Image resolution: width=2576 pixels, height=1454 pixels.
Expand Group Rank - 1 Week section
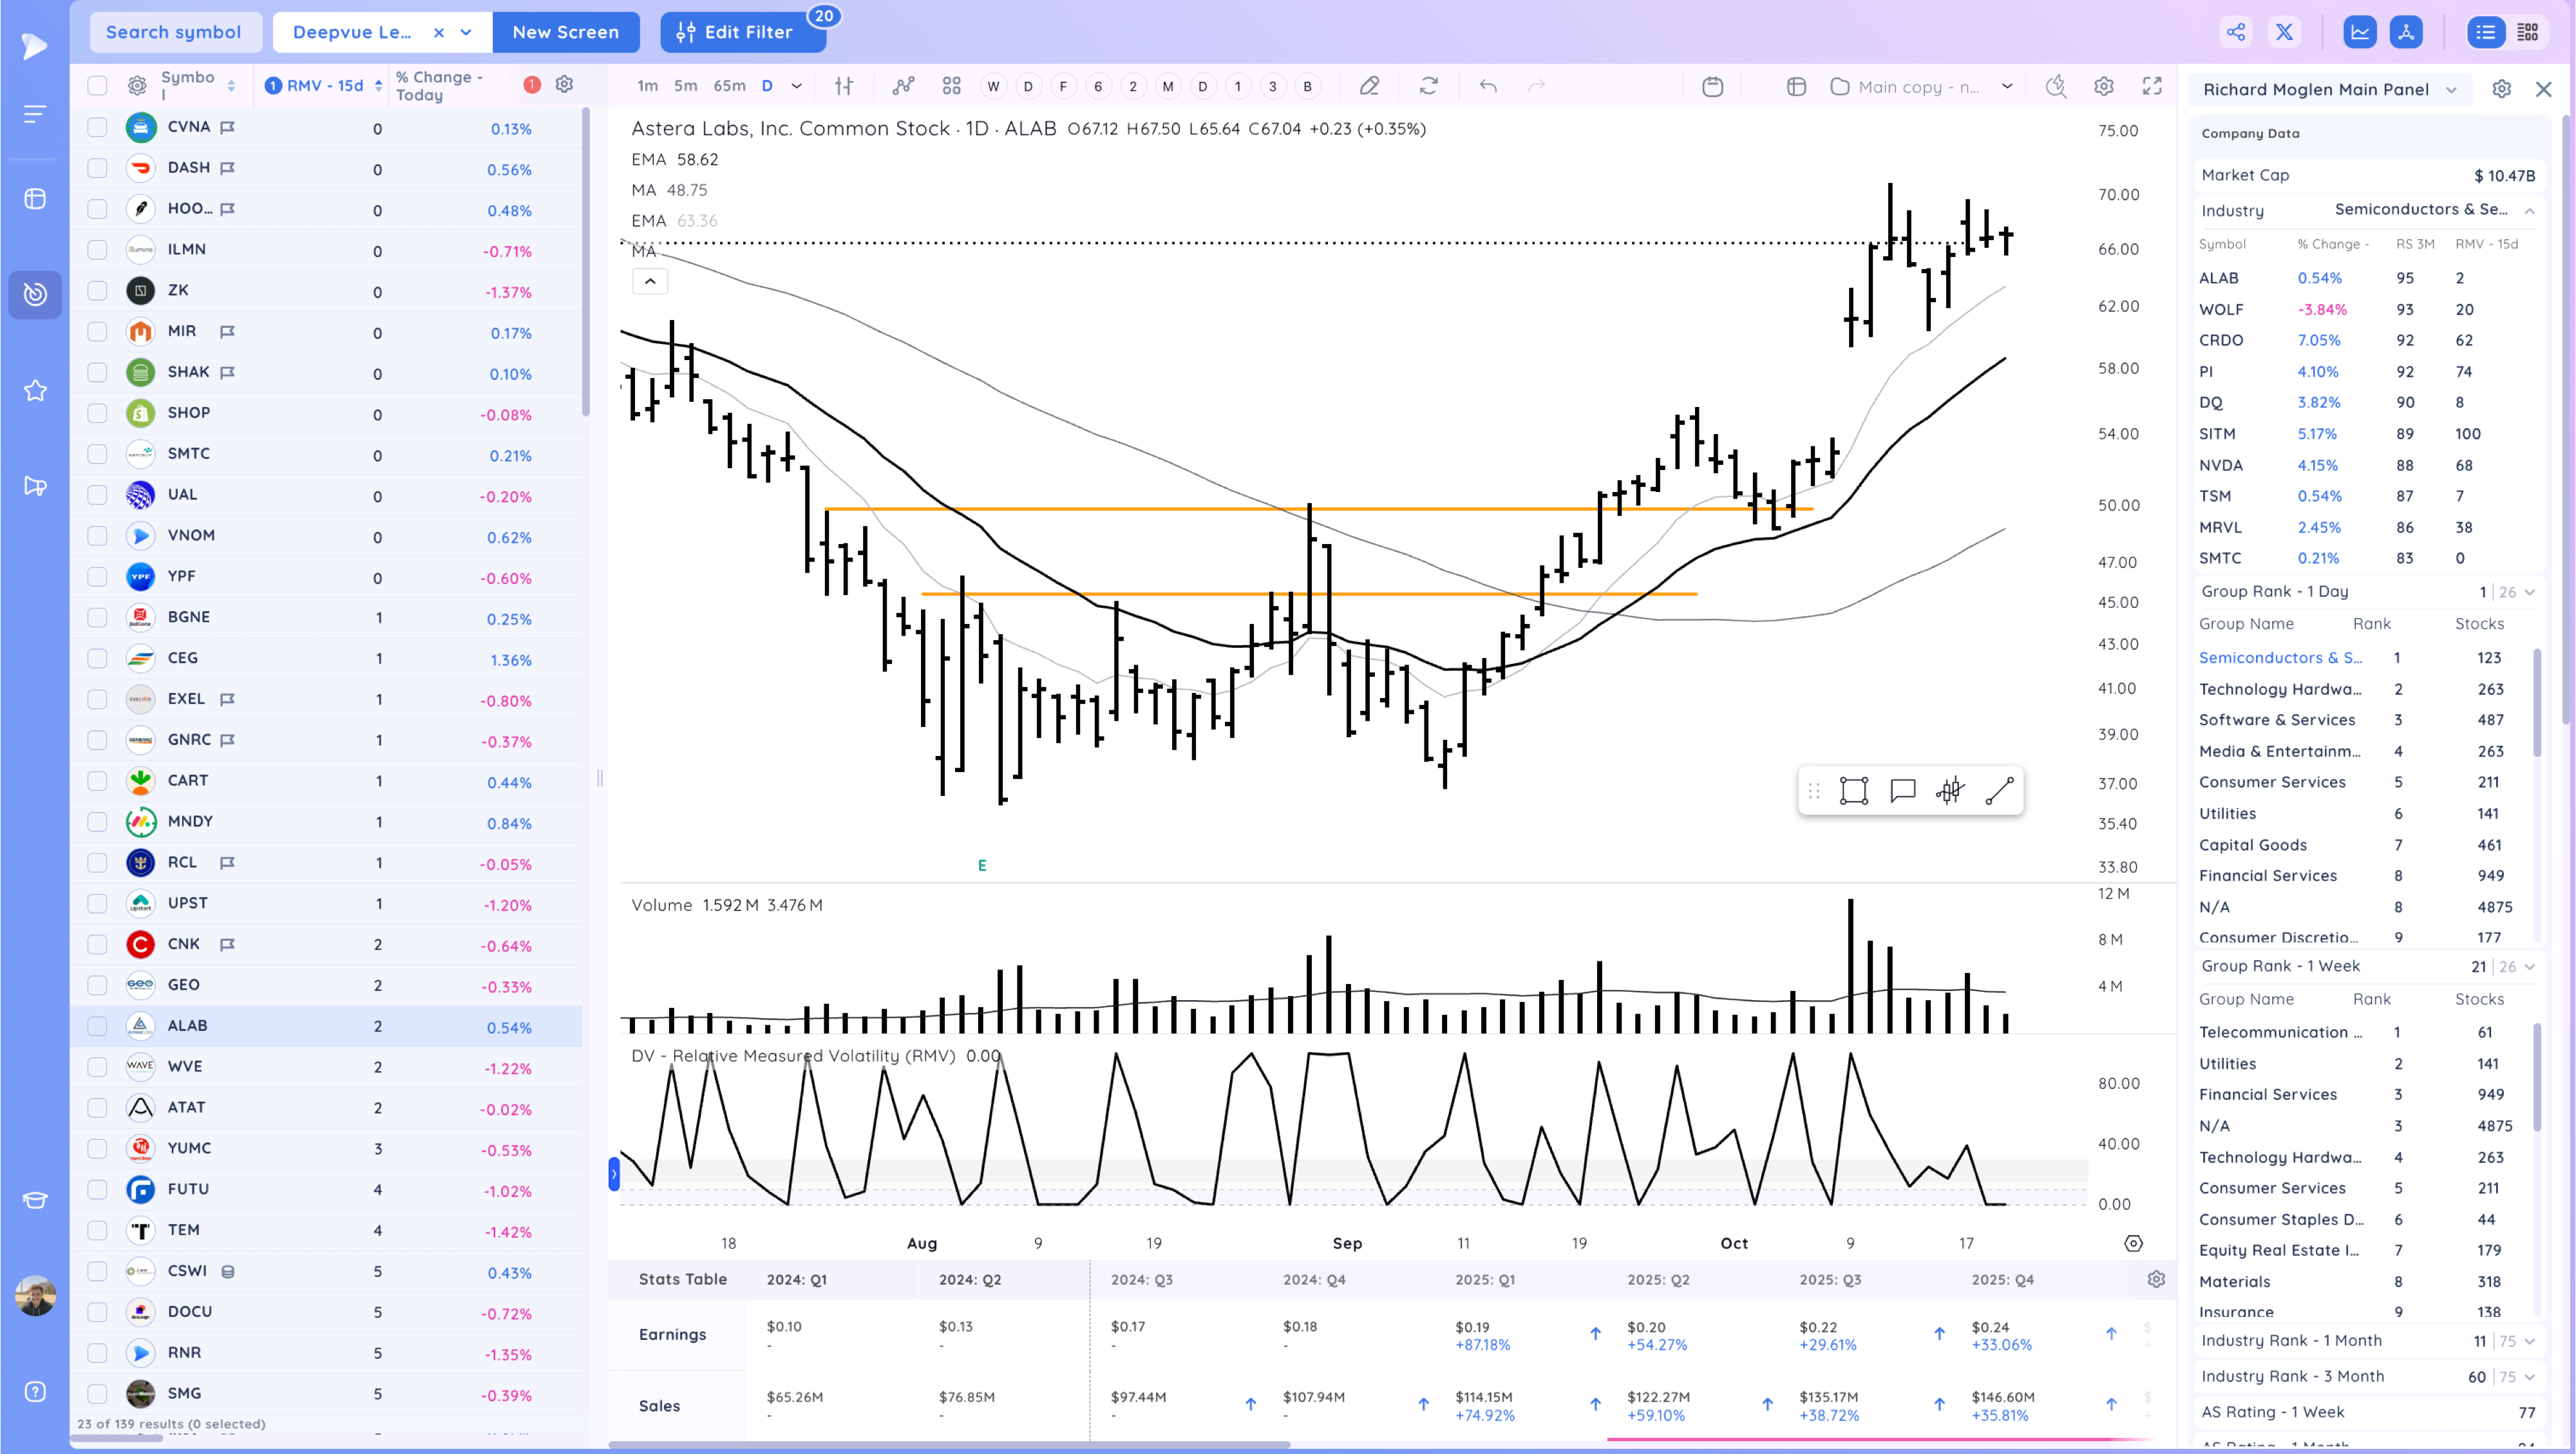pos(2529,966)
